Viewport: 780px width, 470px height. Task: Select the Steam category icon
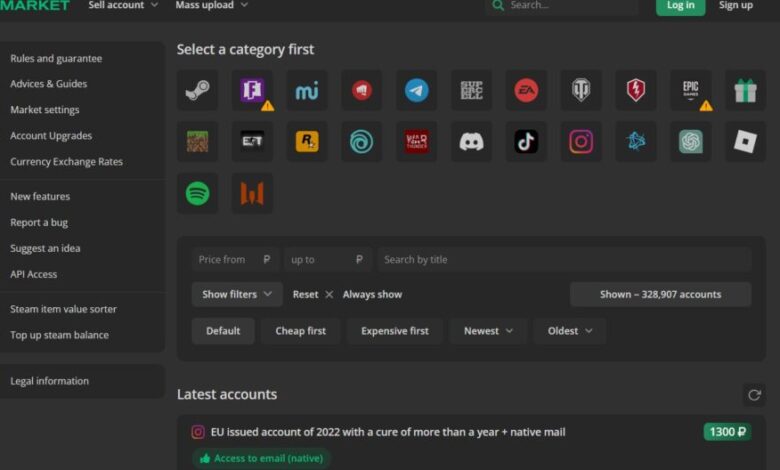coord(197,91)
